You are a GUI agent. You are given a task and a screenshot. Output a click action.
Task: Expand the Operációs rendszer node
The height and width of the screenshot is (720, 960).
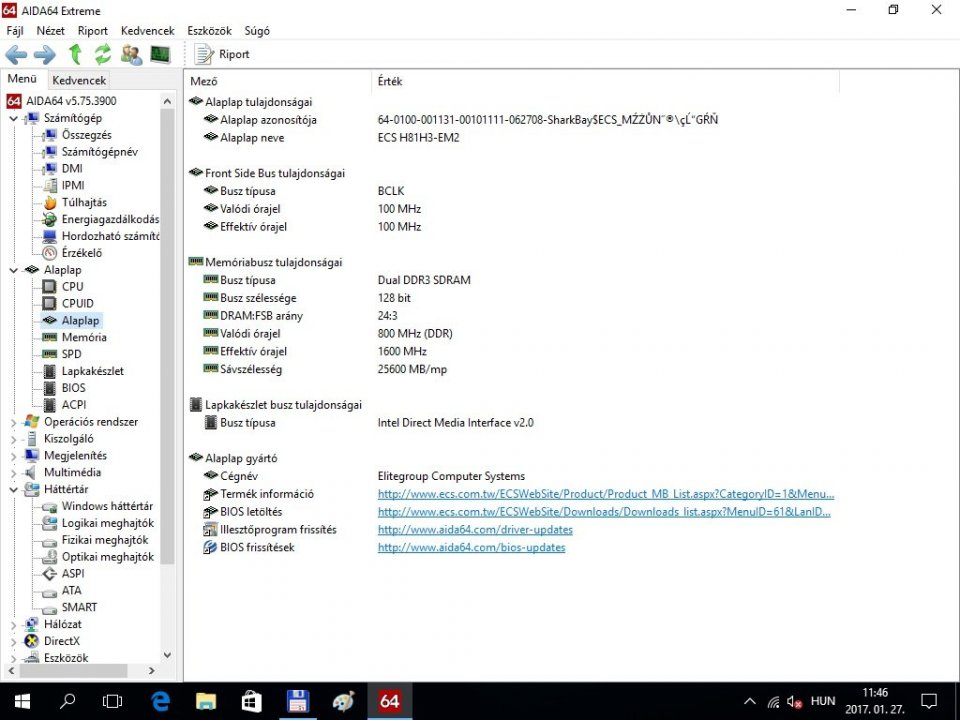coord(13,422)
